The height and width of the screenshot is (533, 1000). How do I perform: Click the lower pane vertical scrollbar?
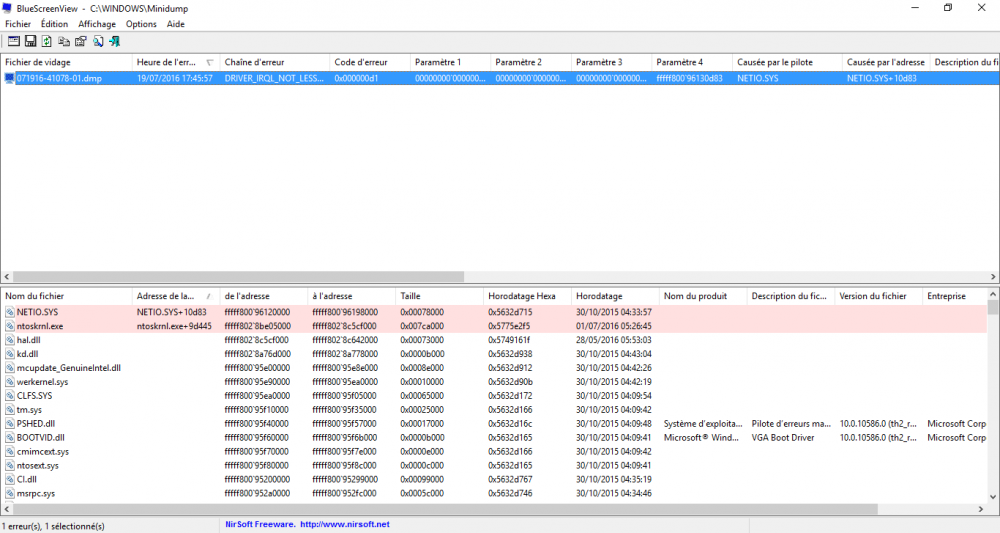(x=993, y=400)
